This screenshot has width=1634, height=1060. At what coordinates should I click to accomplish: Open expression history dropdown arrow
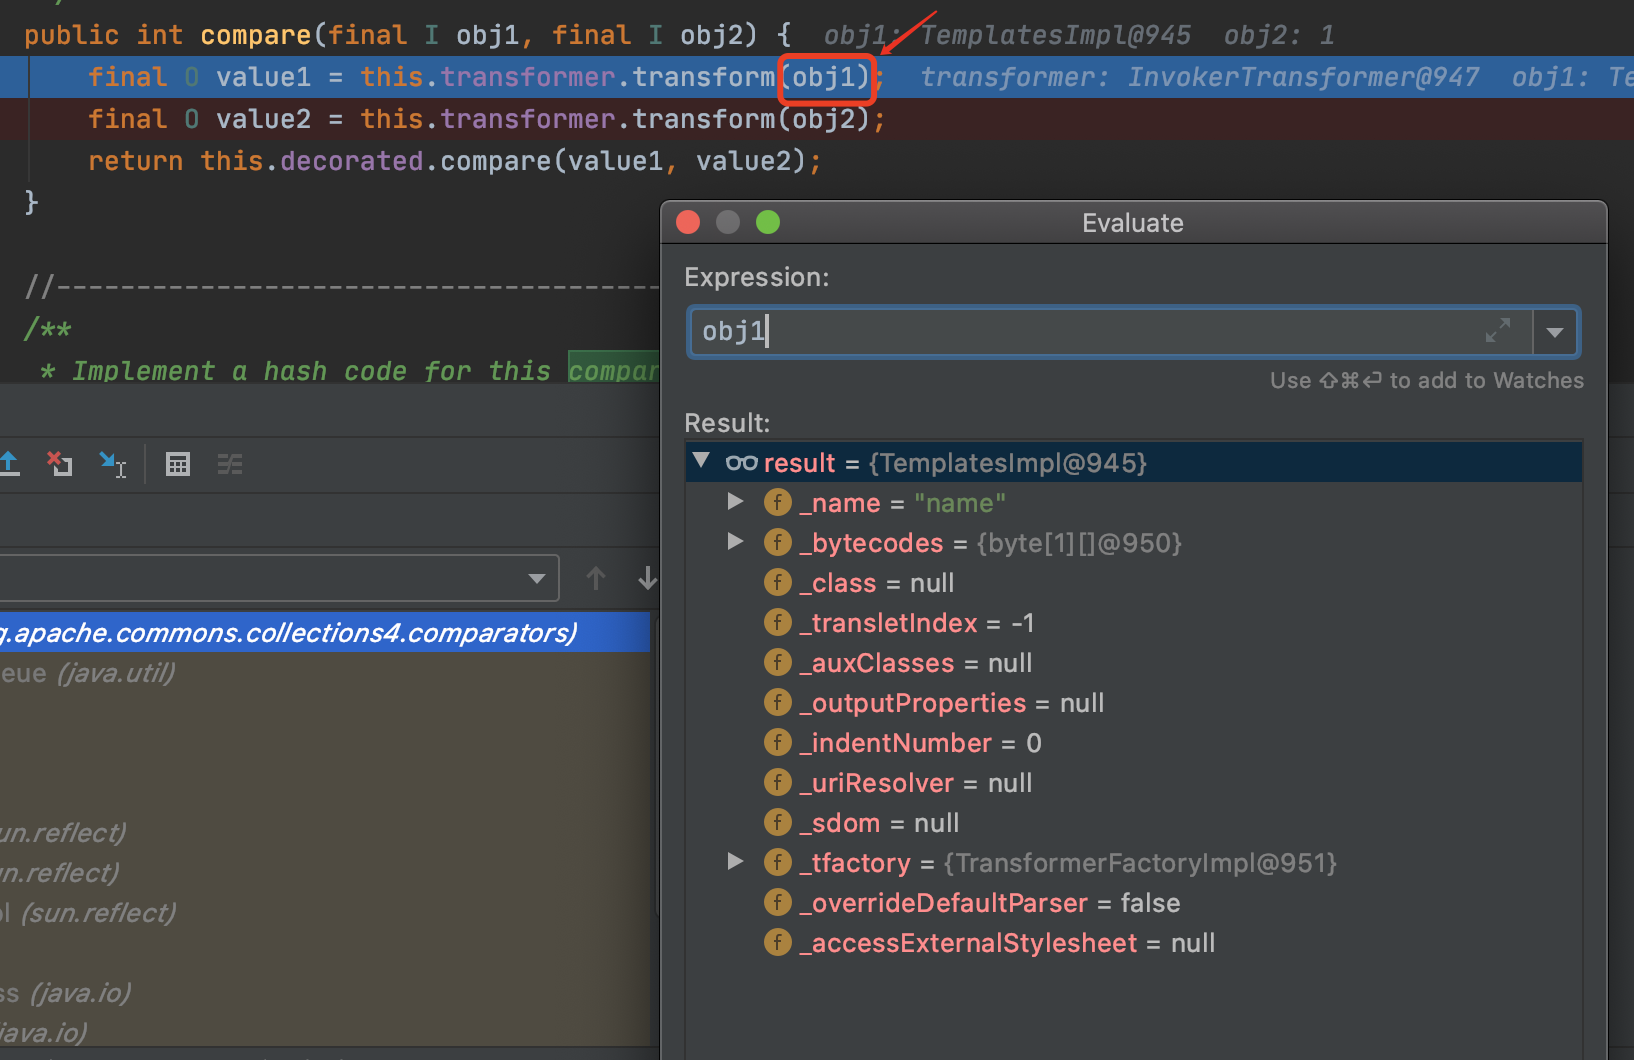1555,332
